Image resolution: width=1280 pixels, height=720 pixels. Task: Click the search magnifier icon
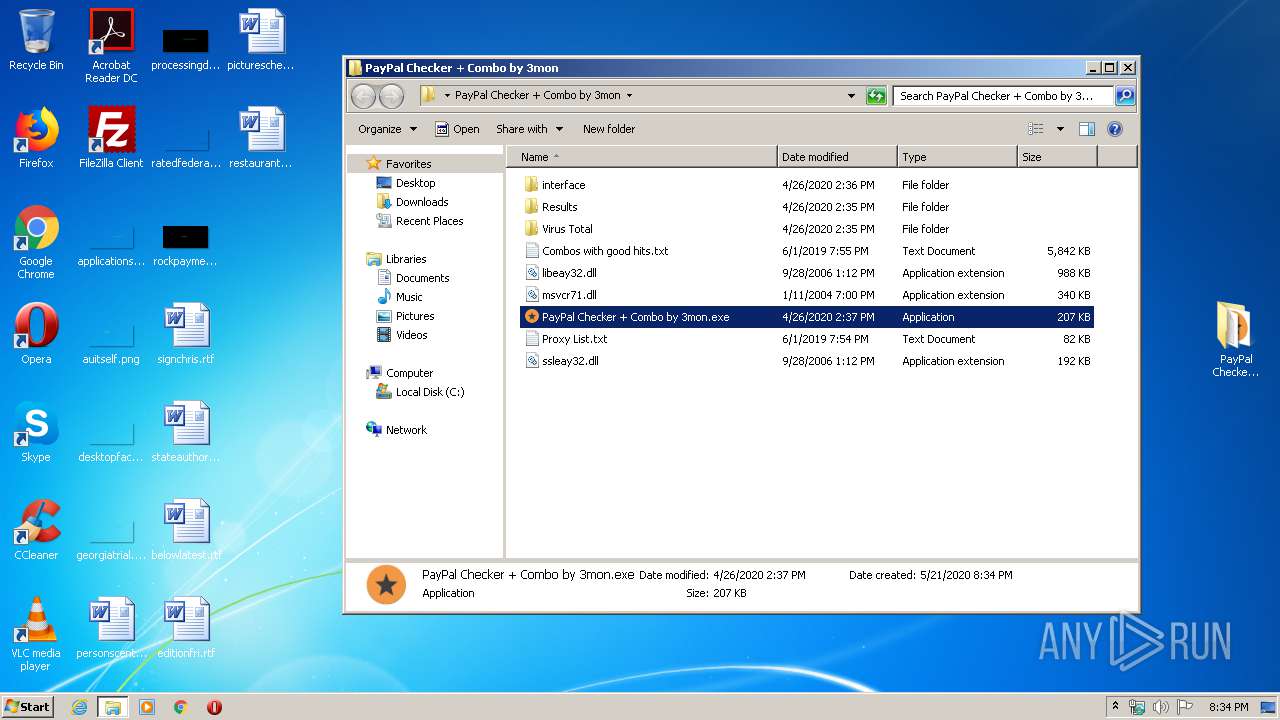click(x=1124, y=96)
